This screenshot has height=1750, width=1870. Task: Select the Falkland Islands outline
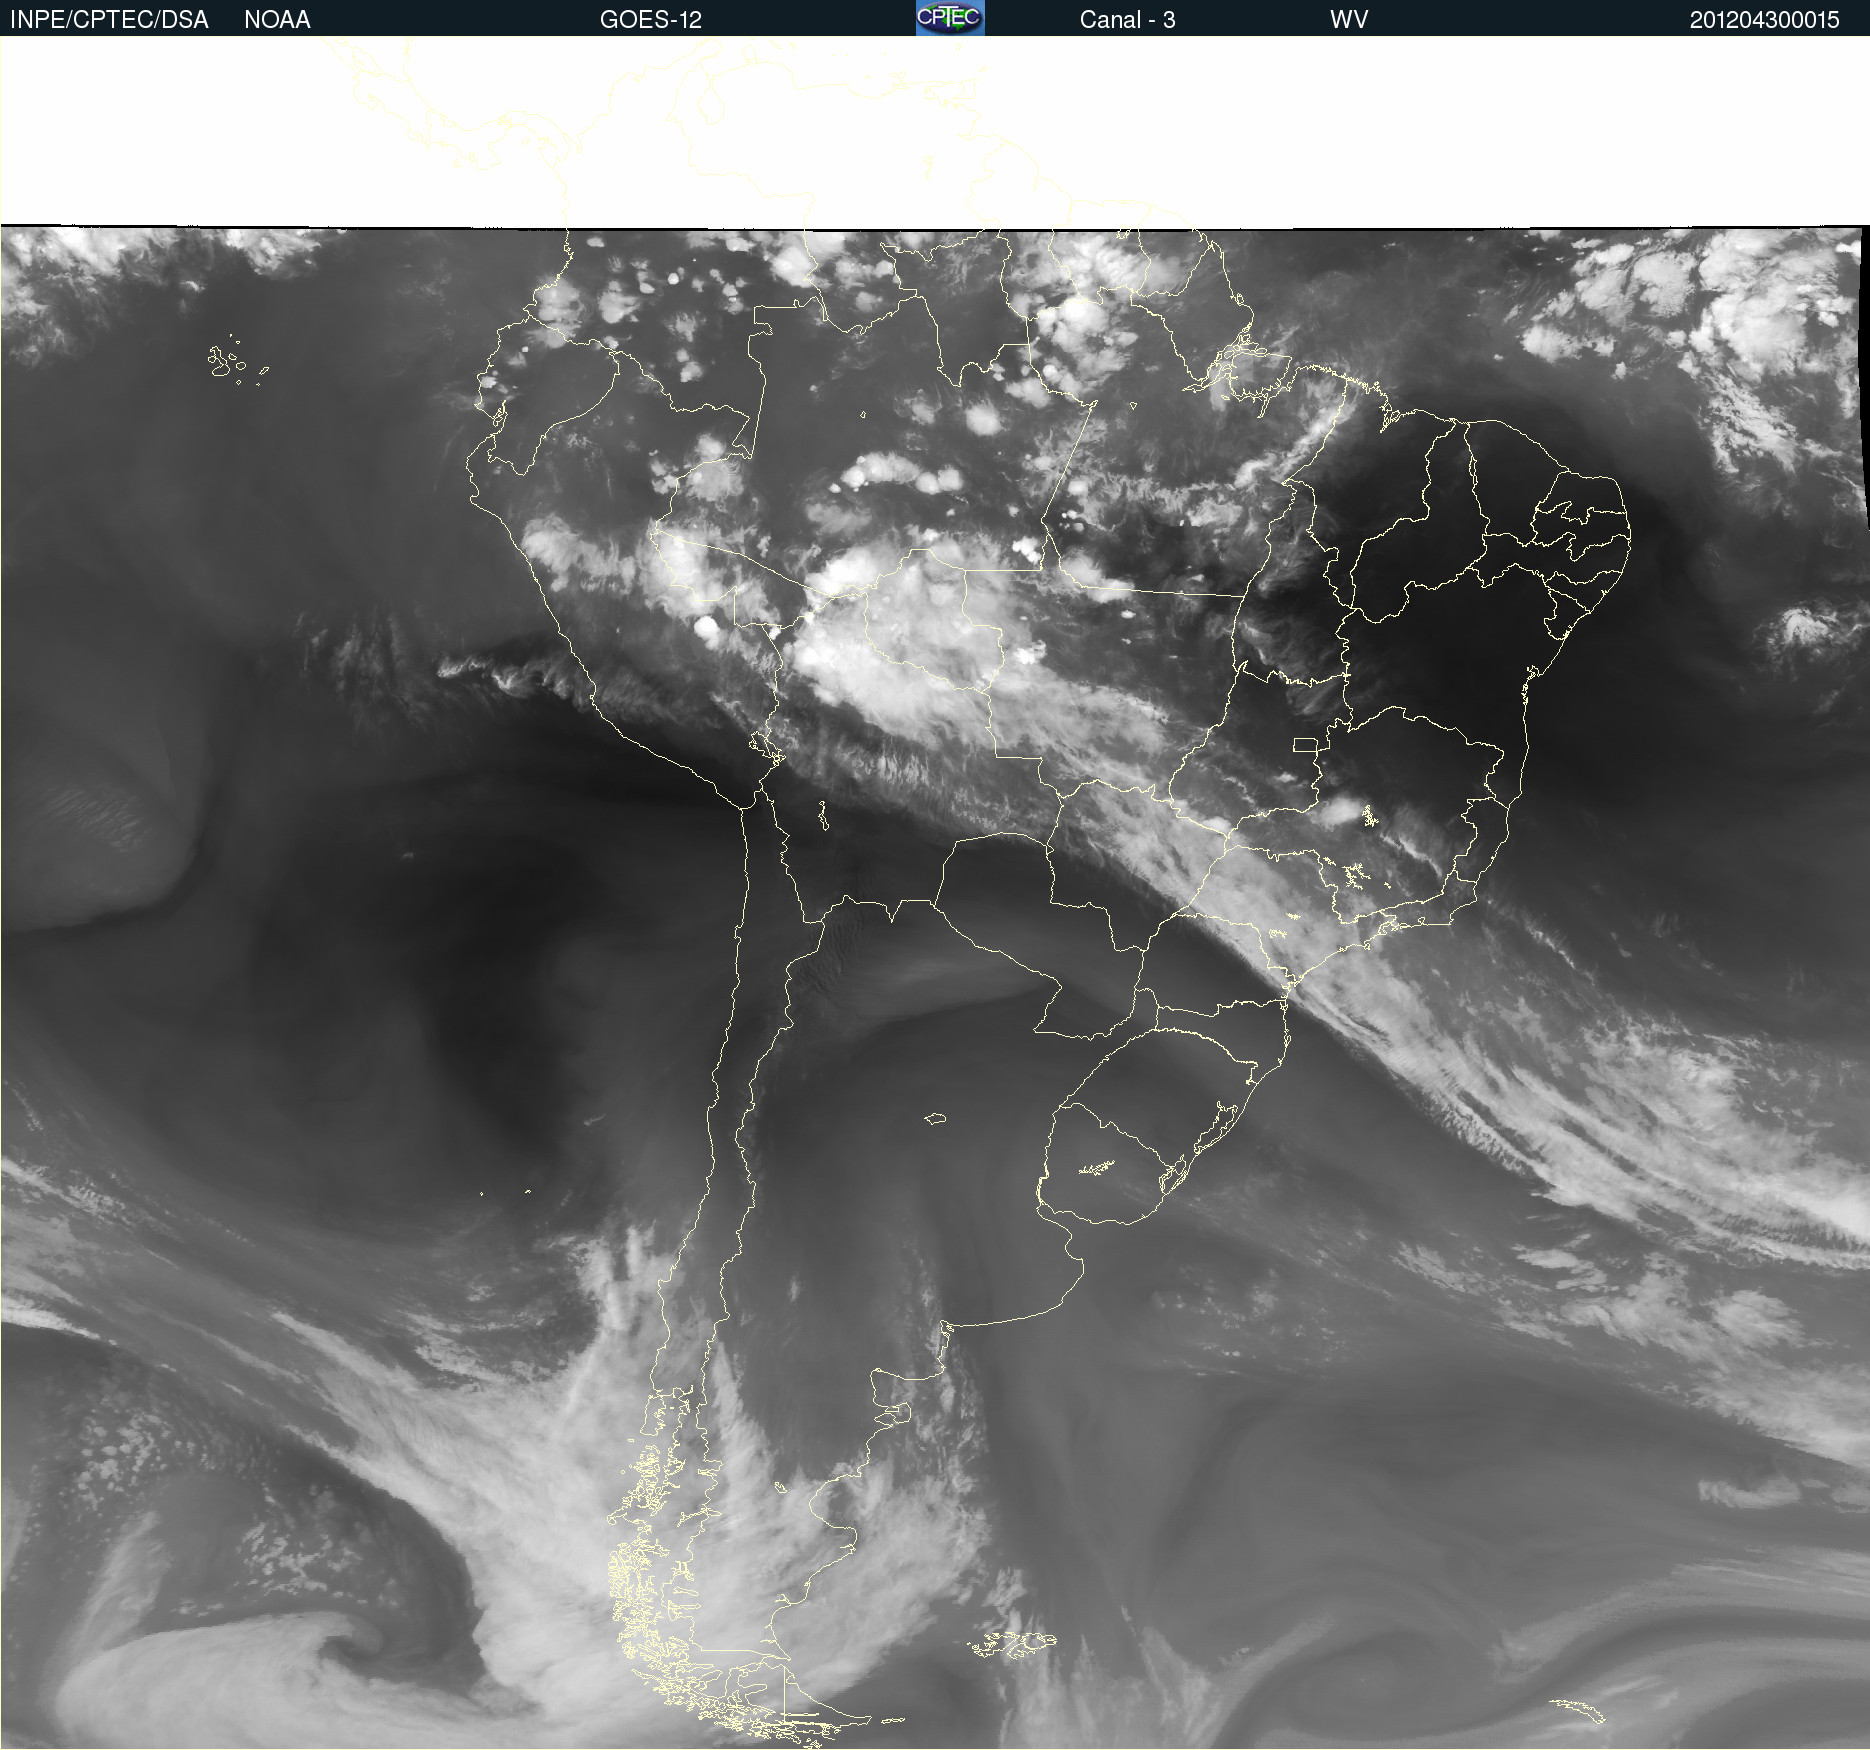pyautogui.click(x=1012, y=1643)
